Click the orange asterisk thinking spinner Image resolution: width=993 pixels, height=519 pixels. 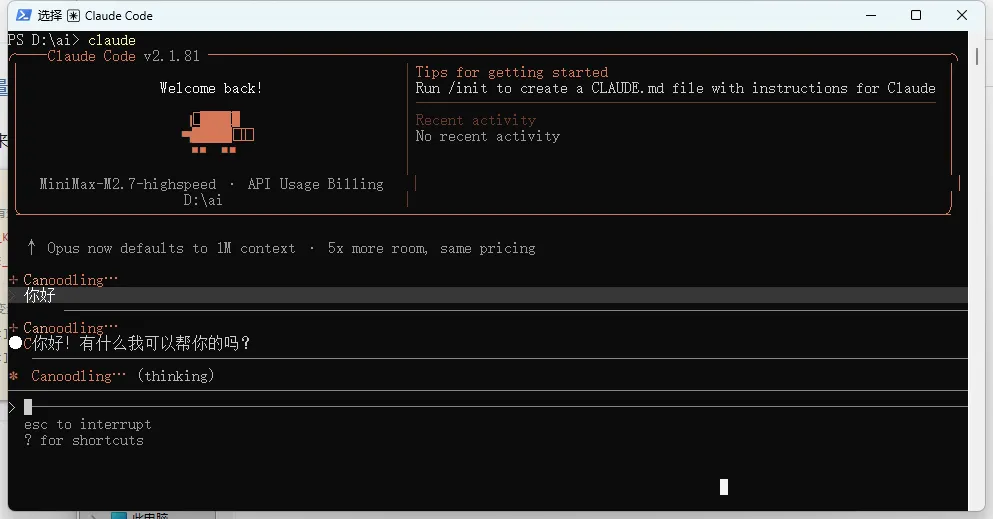[14, 376]
